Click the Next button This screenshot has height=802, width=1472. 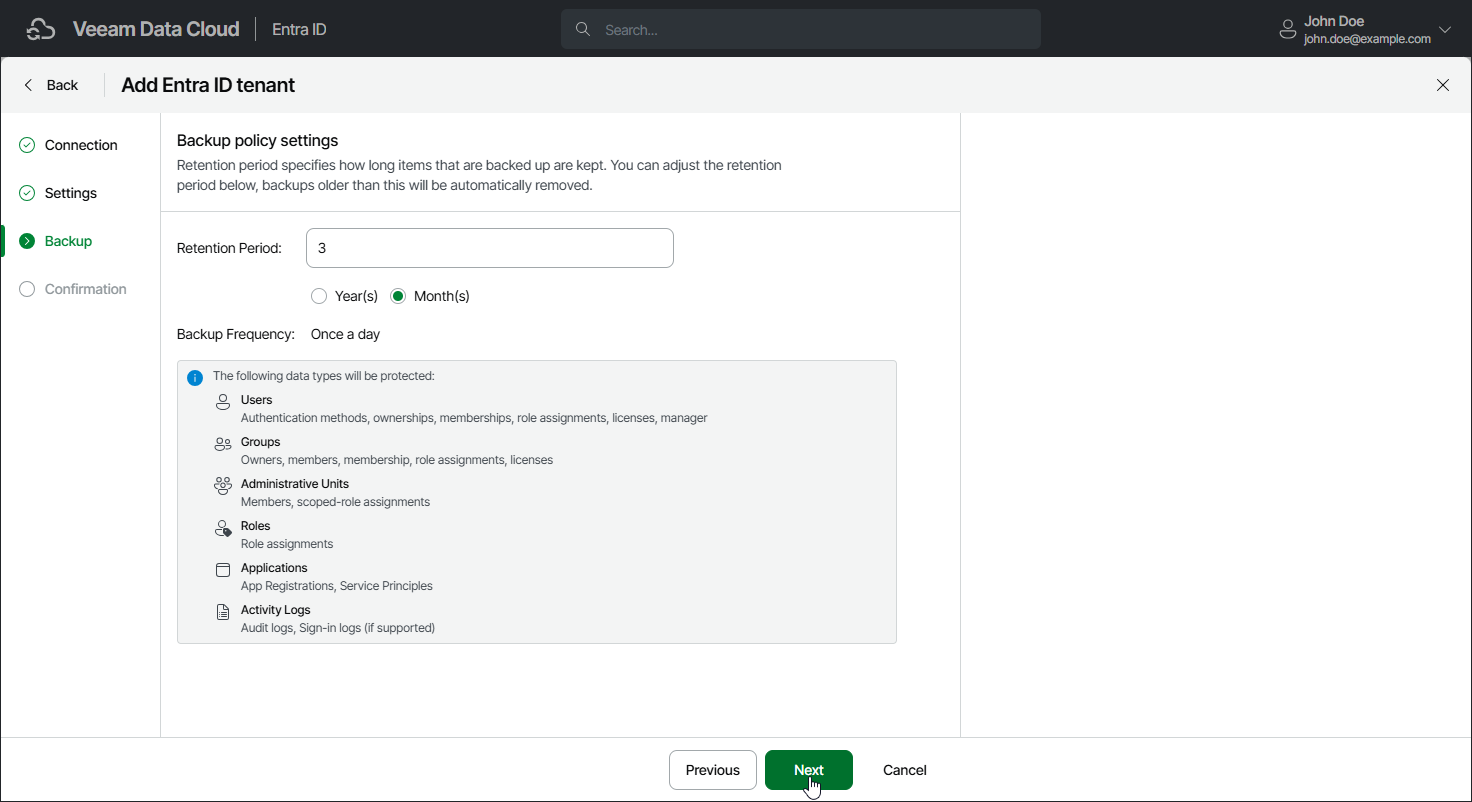[809, 770]
